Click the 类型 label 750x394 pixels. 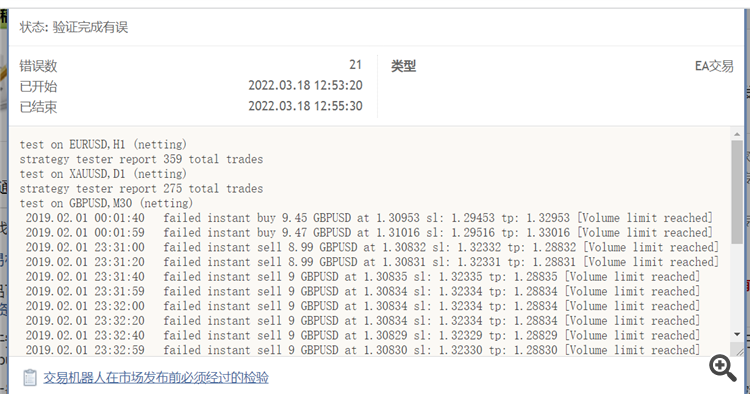tap(403, 66)
